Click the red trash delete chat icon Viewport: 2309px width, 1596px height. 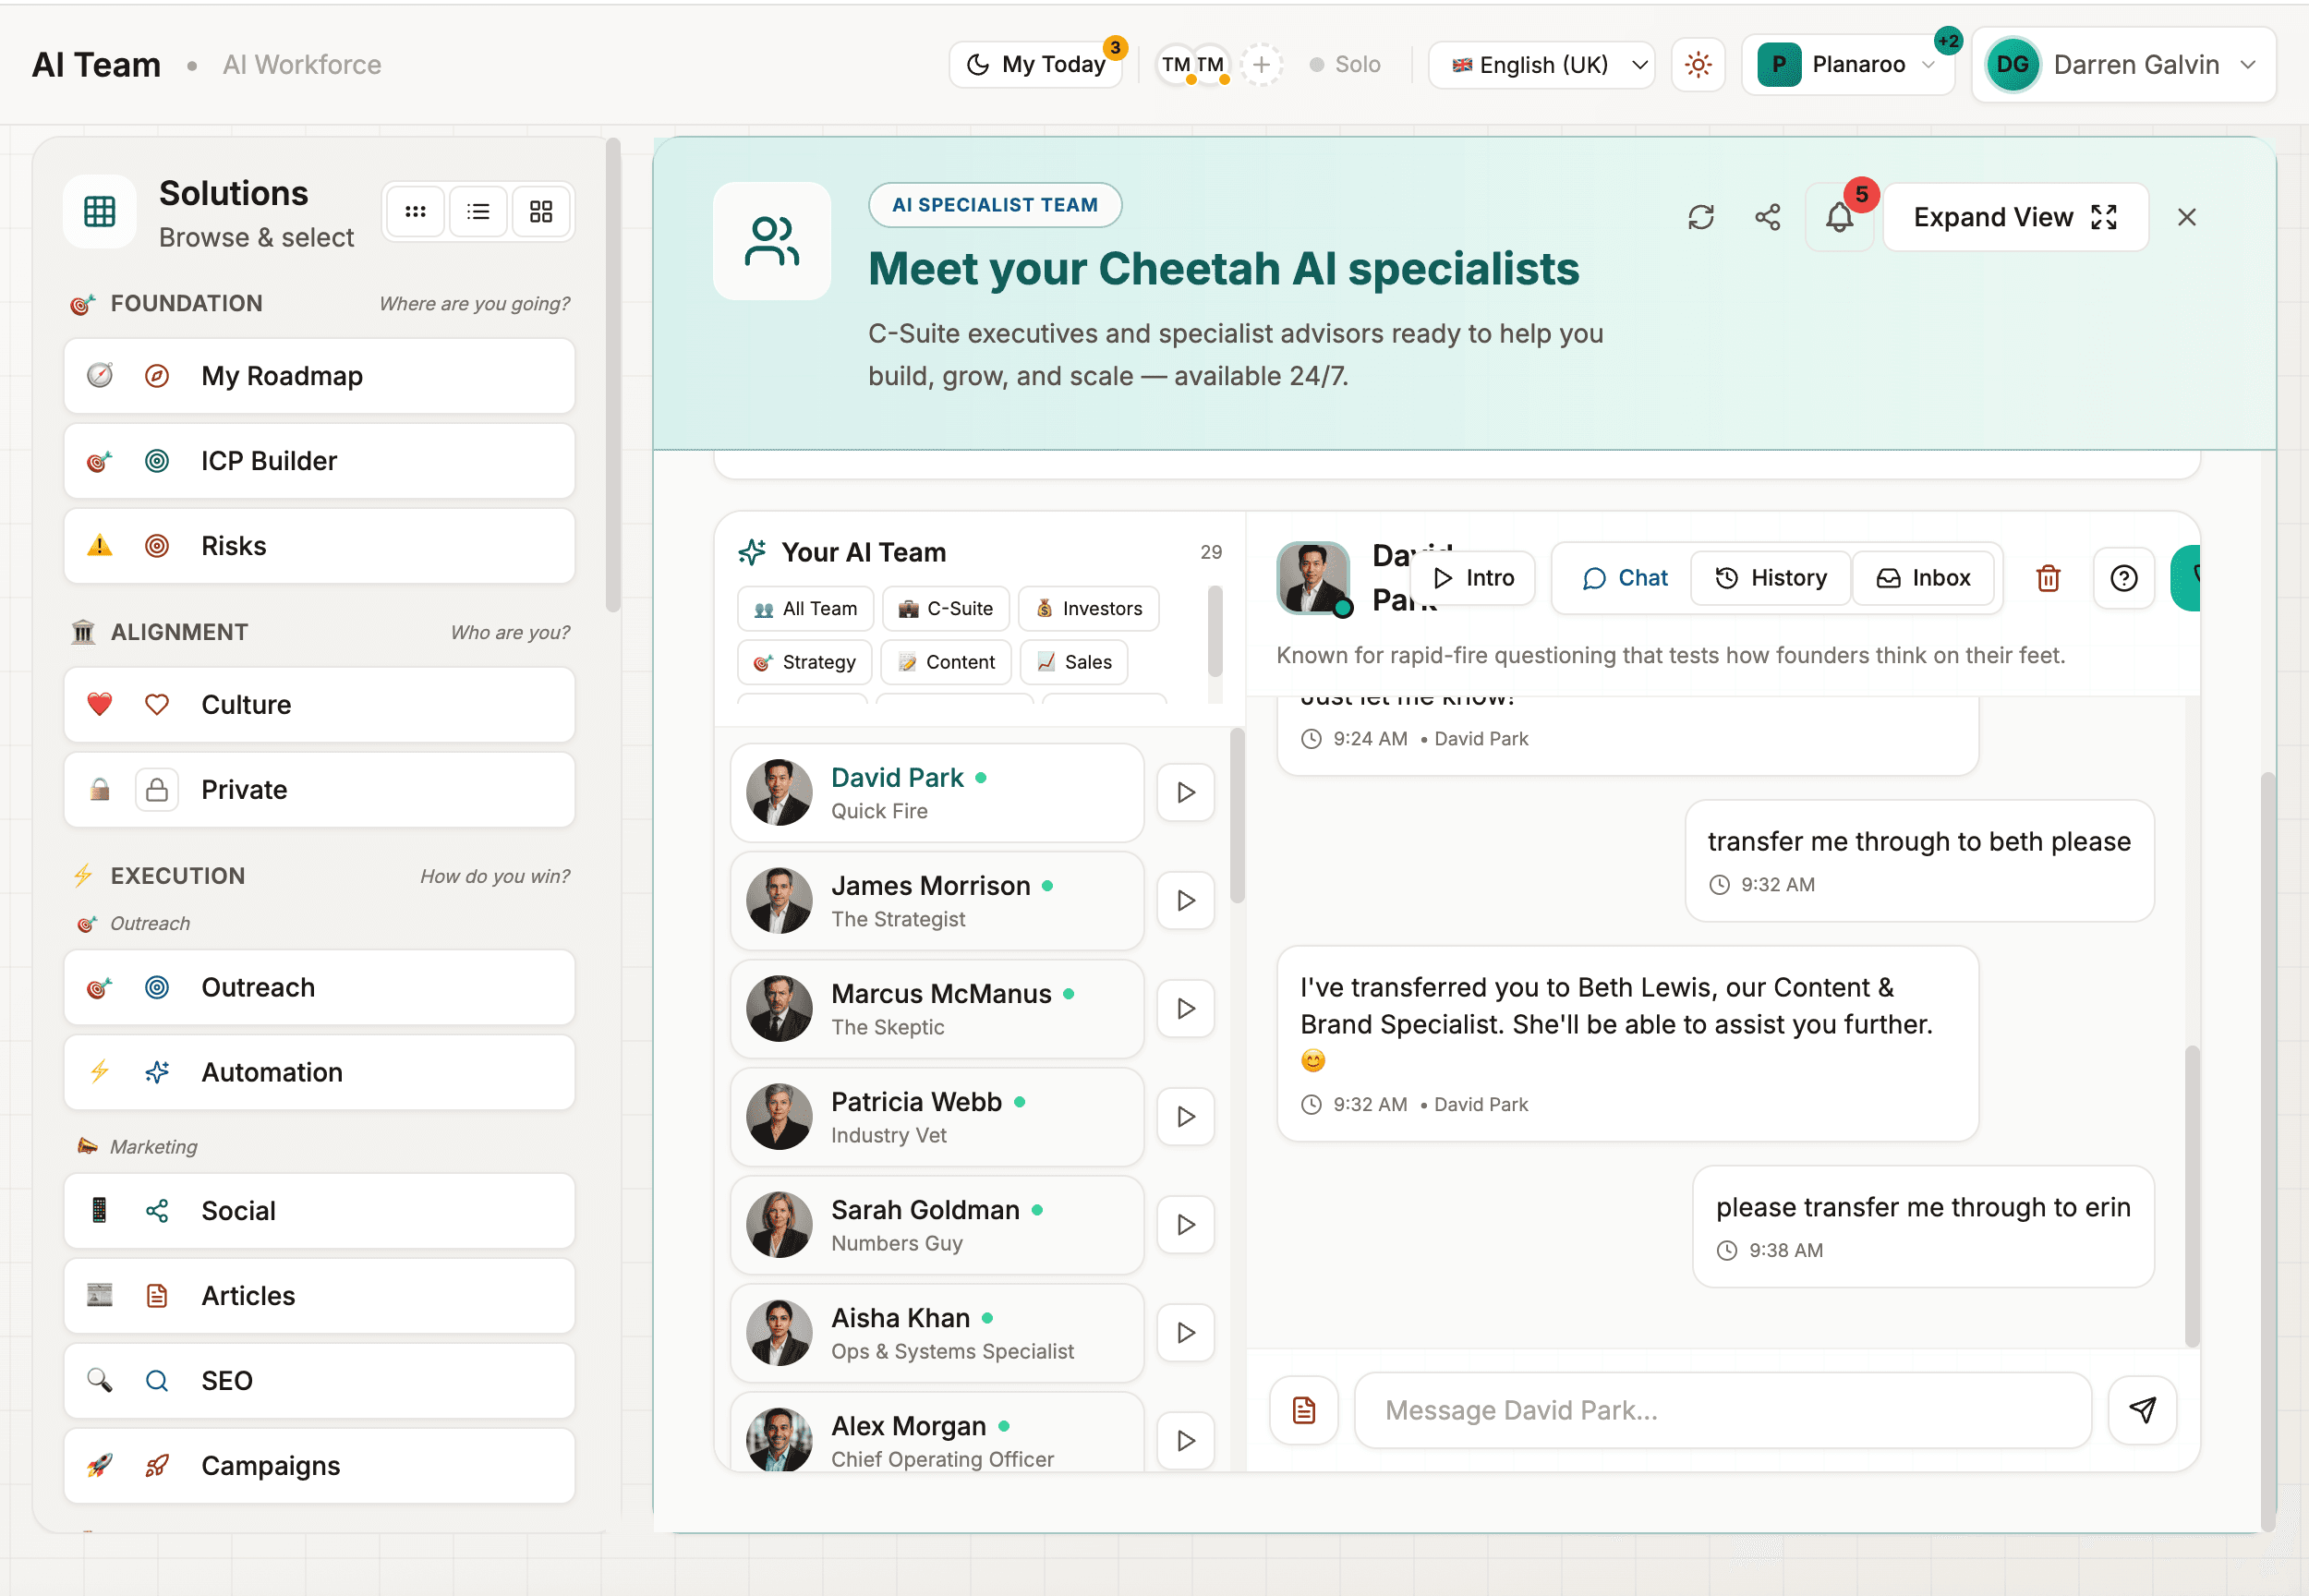[2047, 578]
